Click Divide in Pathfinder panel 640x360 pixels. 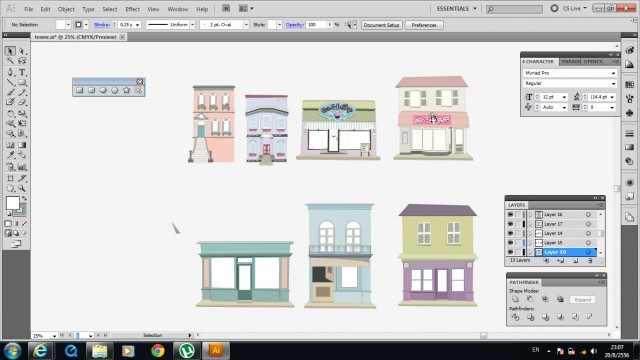coord(516,317)
